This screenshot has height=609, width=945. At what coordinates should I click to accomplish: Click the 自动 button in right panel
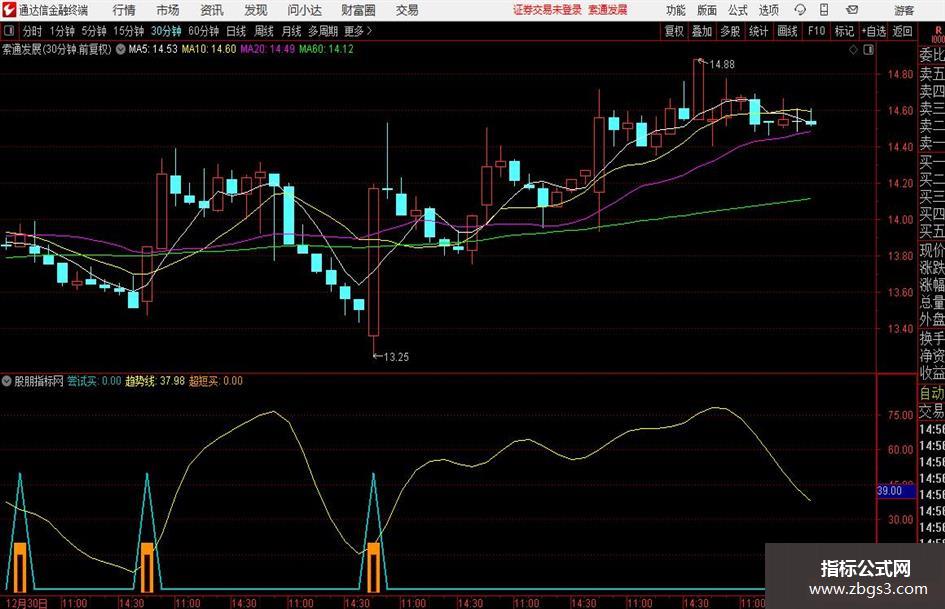[932, 393]
